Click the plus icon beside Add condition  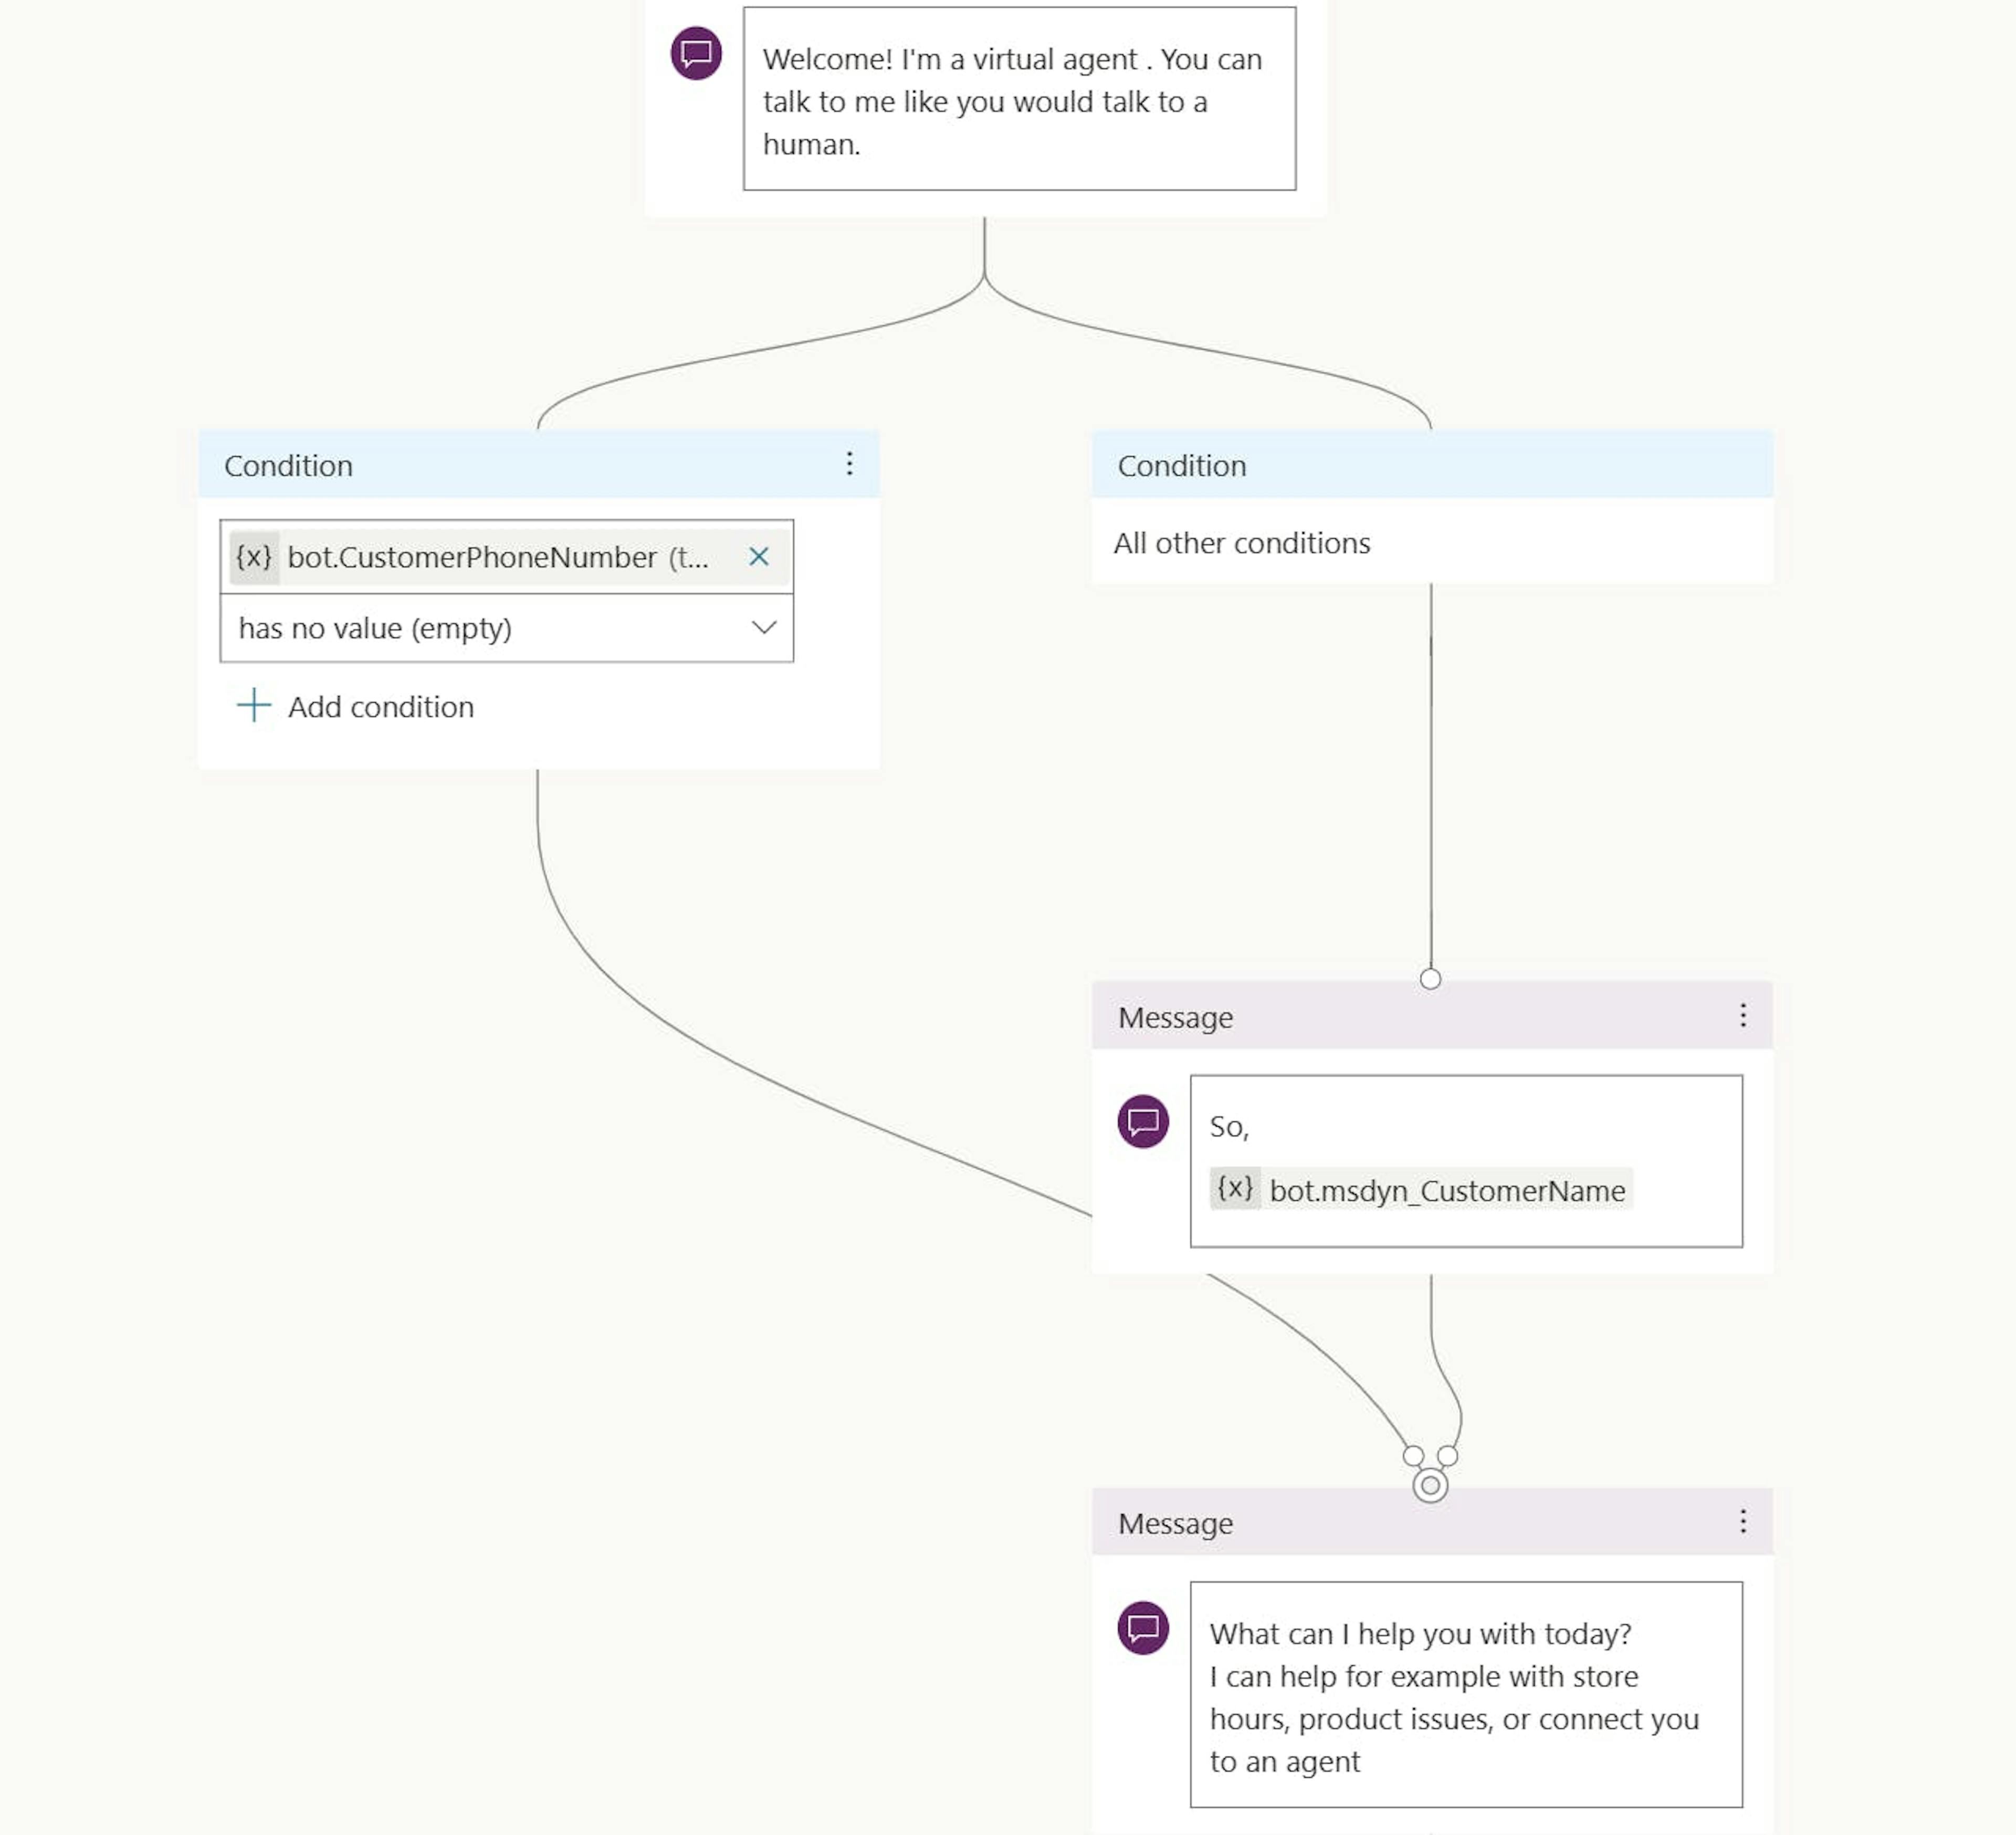pos(254,705)
